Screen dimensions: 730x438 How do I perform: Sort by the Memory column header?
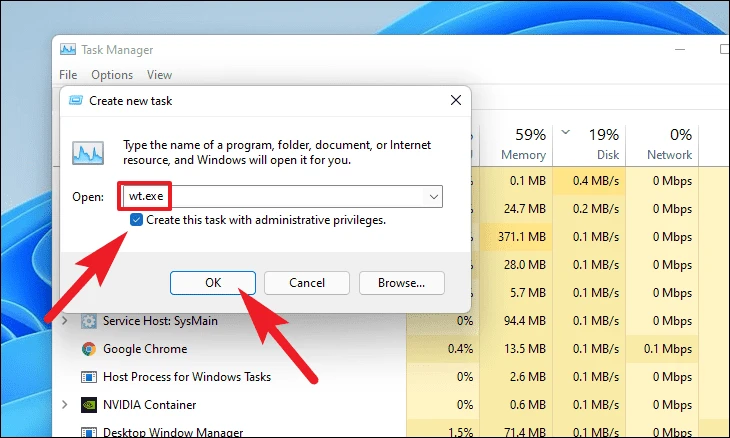516,144
